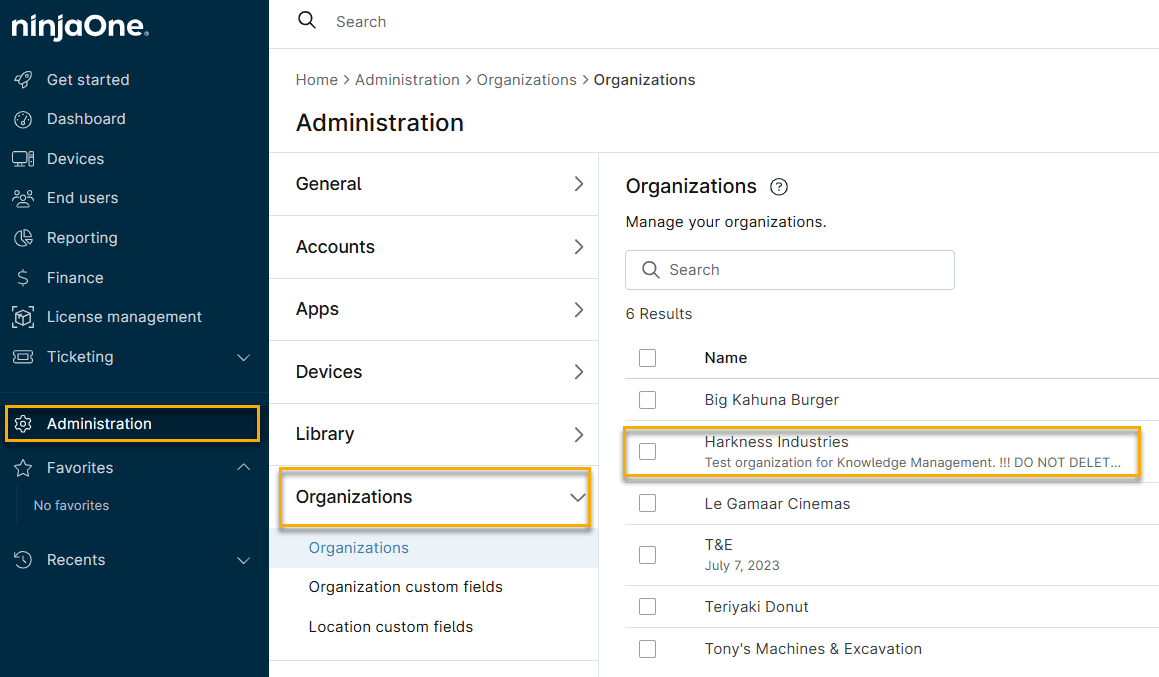Select Organization custom fields submenu item
Image resolution: width=1159 pixels, height=677 pixels.
[405, 587]
